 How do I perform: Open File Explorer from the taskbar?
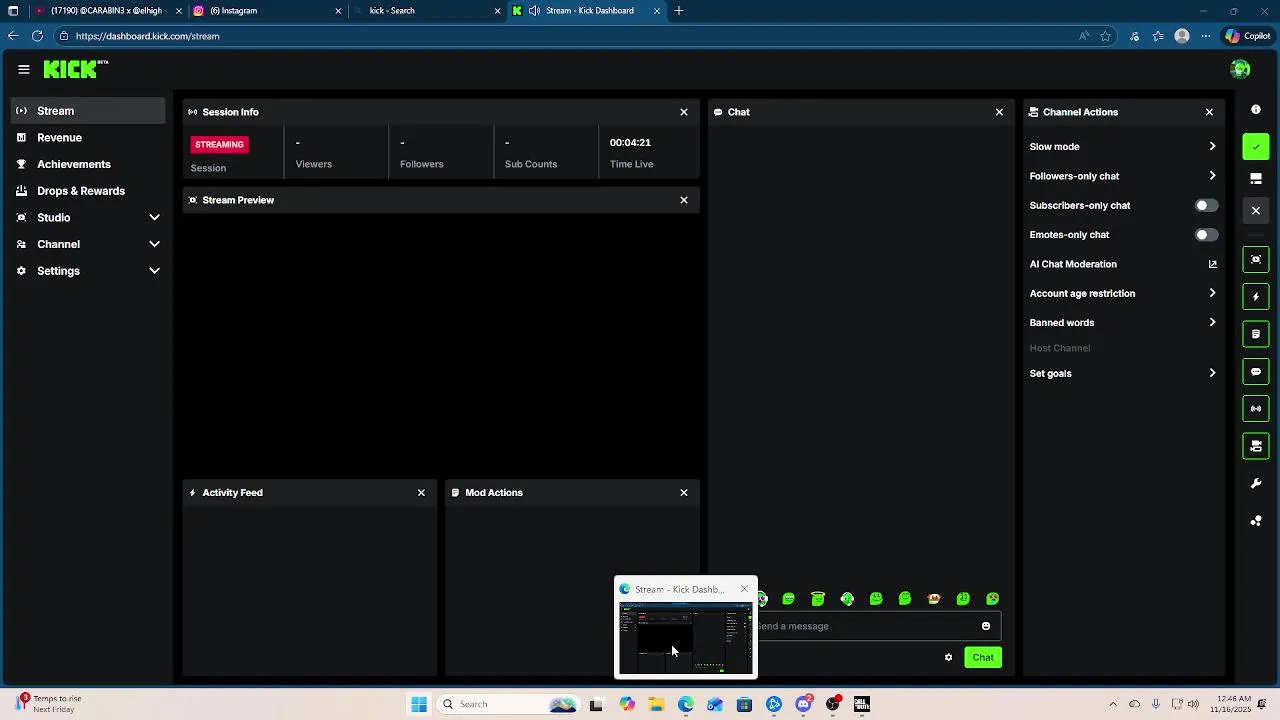656,704
